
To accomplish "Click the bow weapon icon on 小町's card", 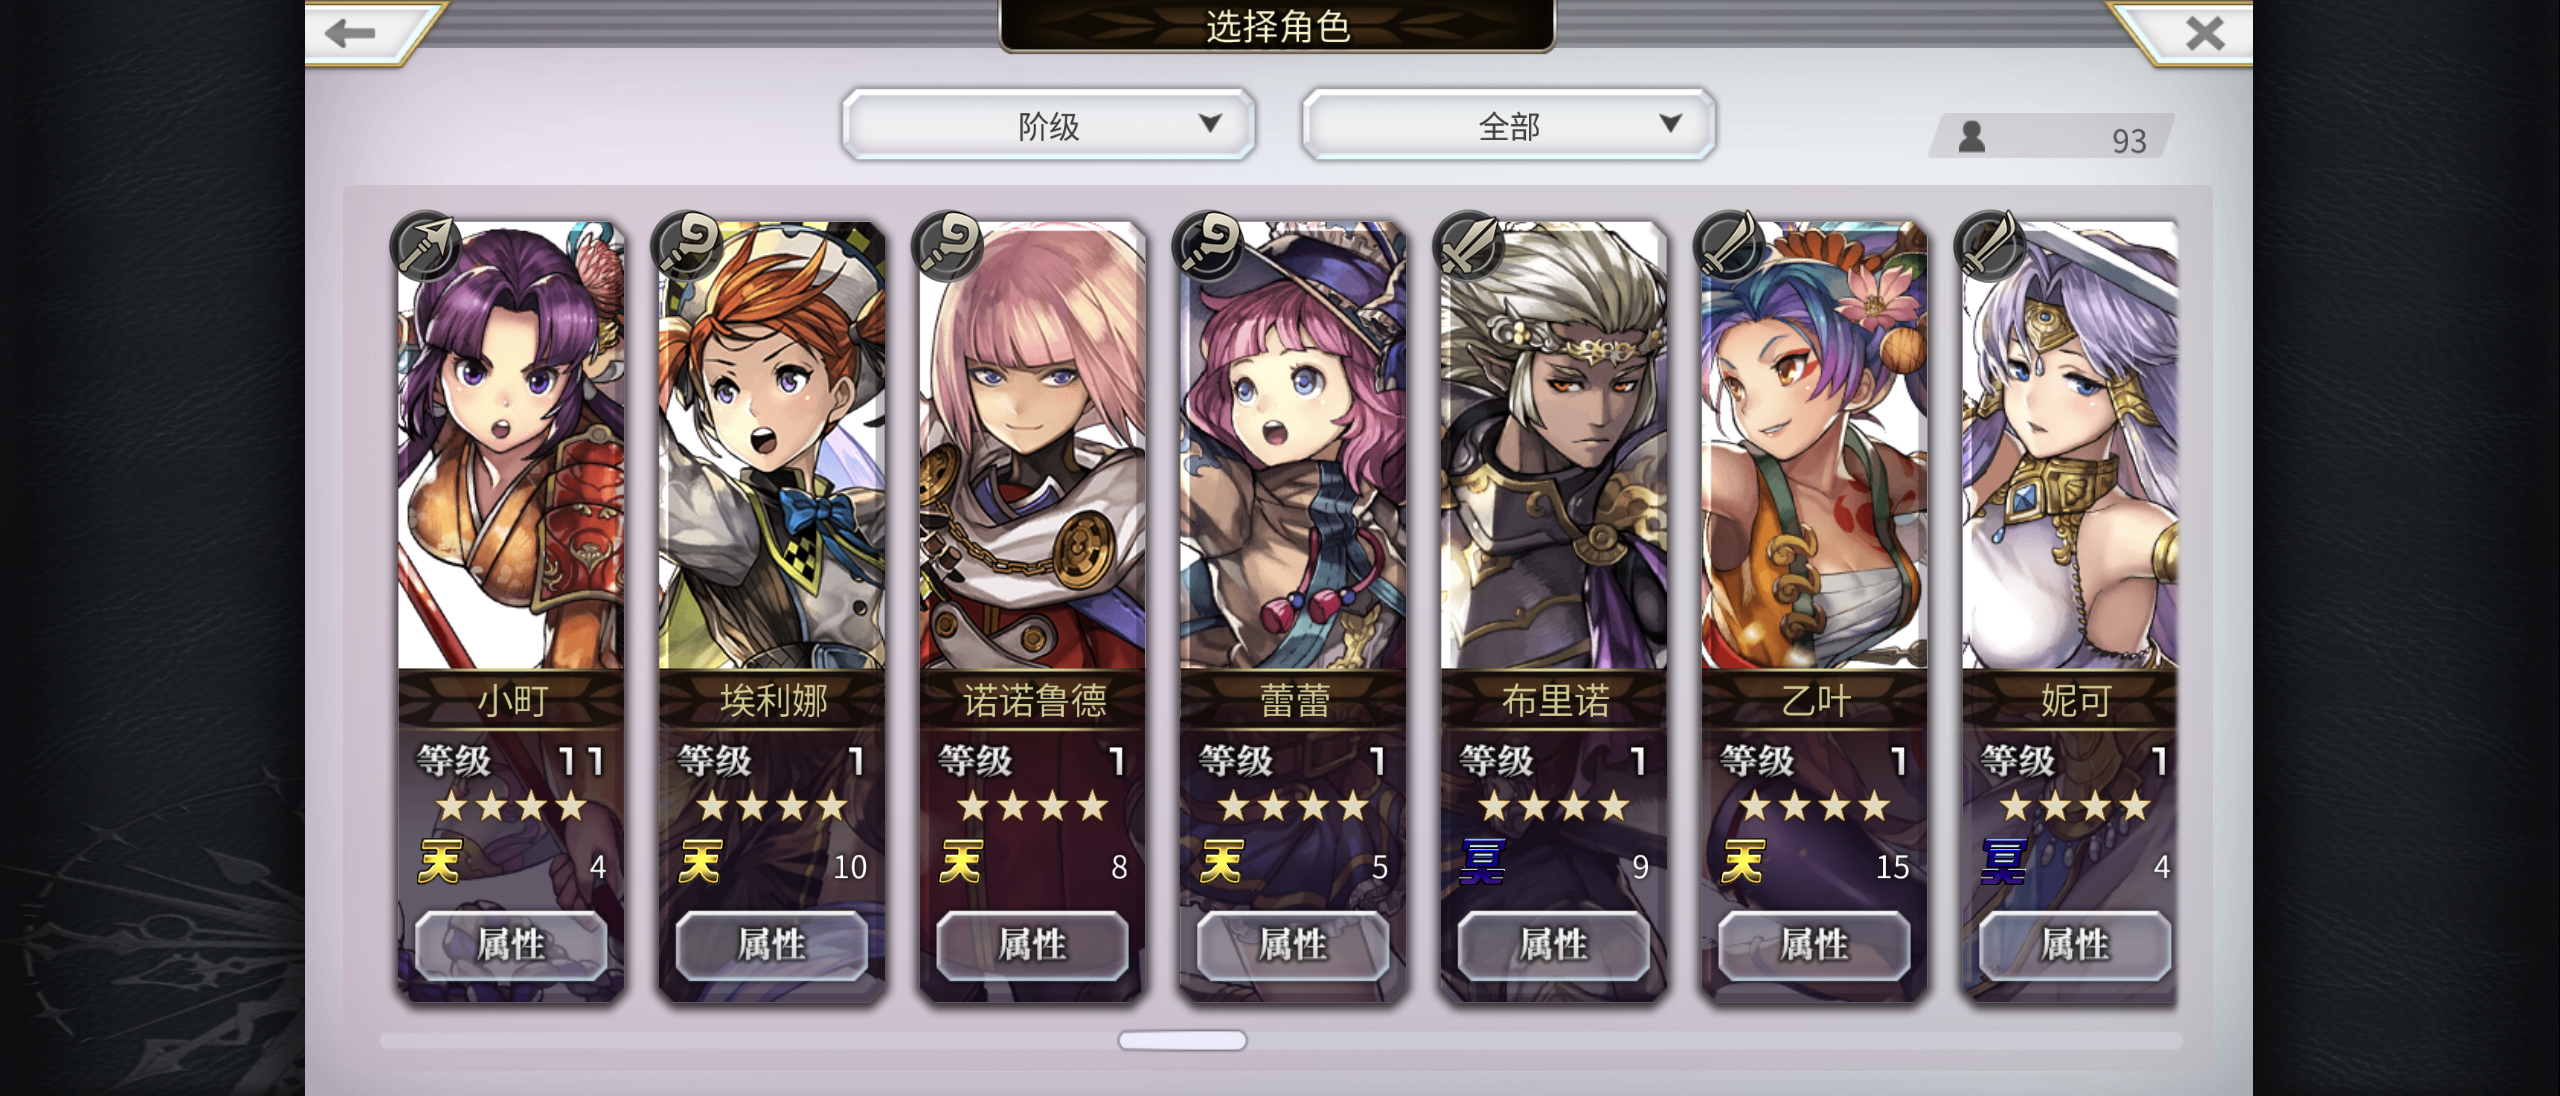I will click(426, 245).
